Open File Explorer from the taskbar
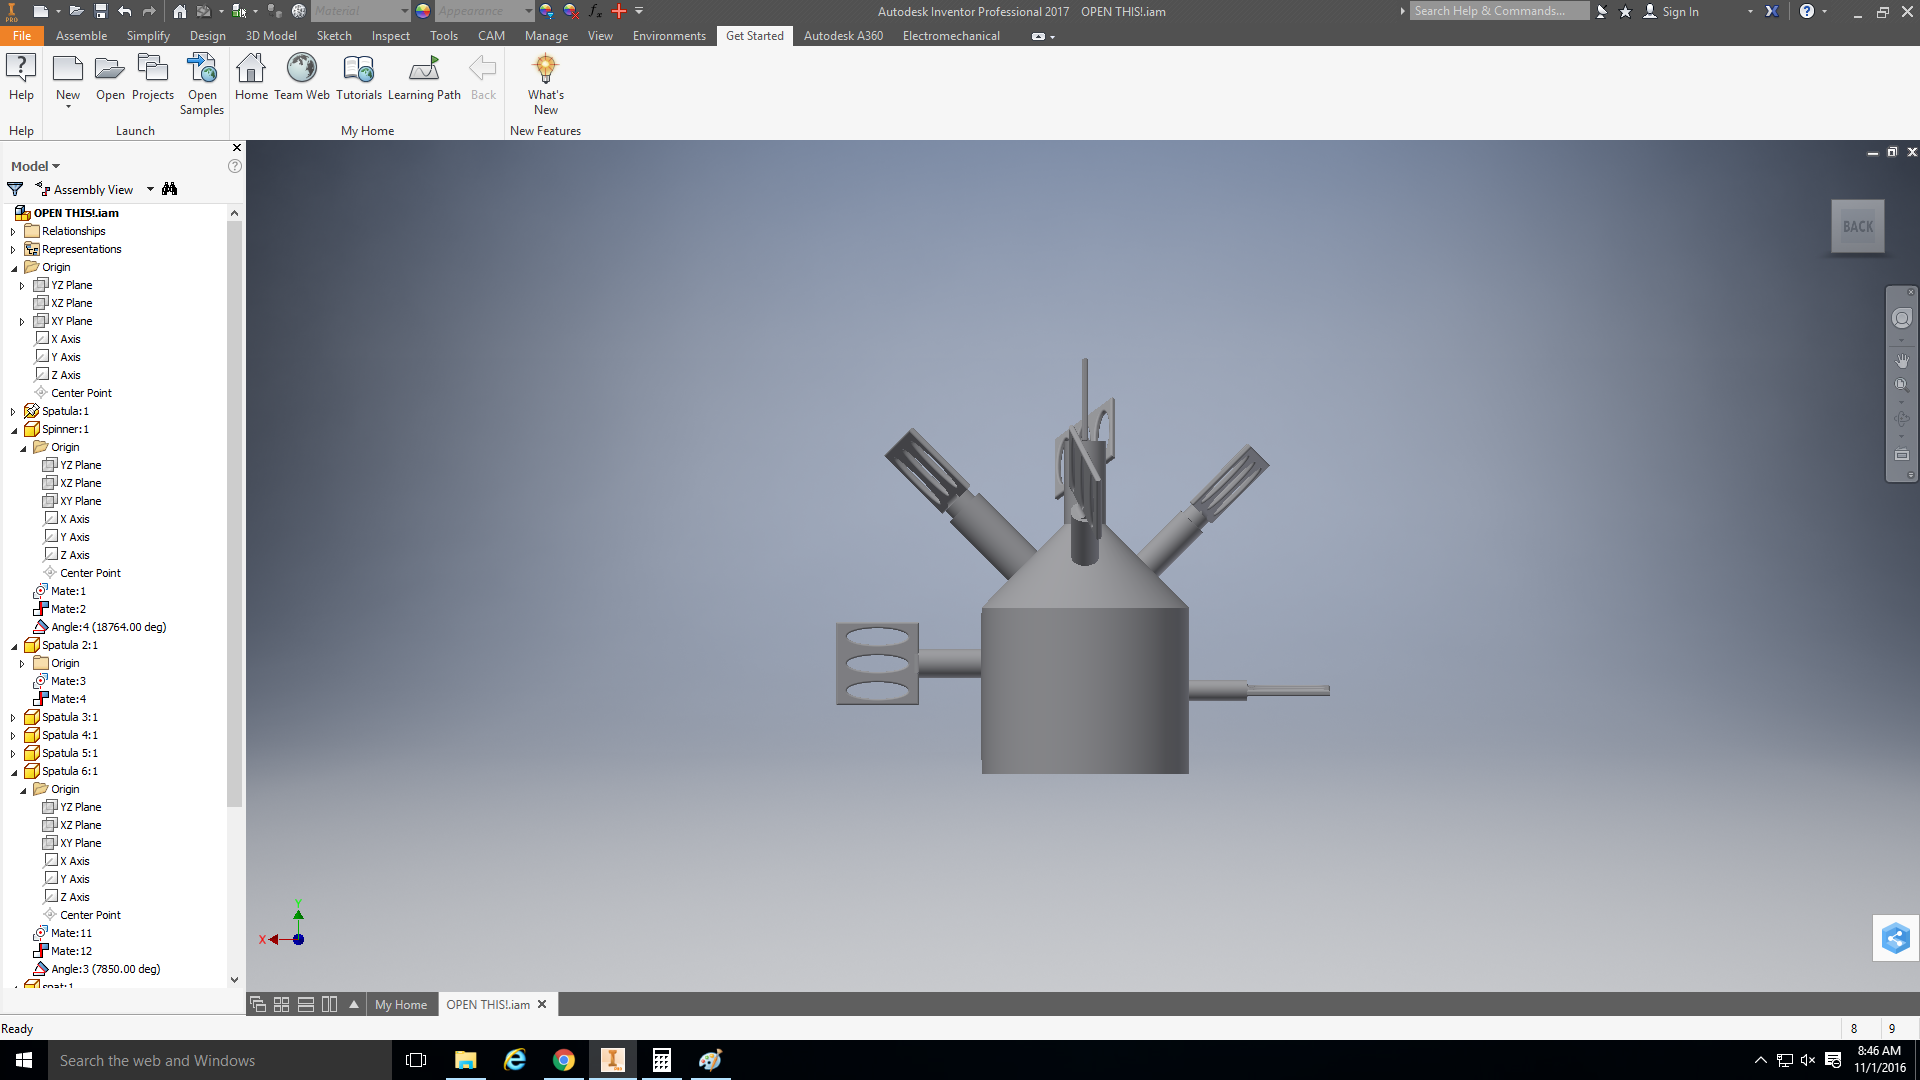The height and width of the screenshot is (1080, 1920). pyautogui.click(x=466, y=1060)
